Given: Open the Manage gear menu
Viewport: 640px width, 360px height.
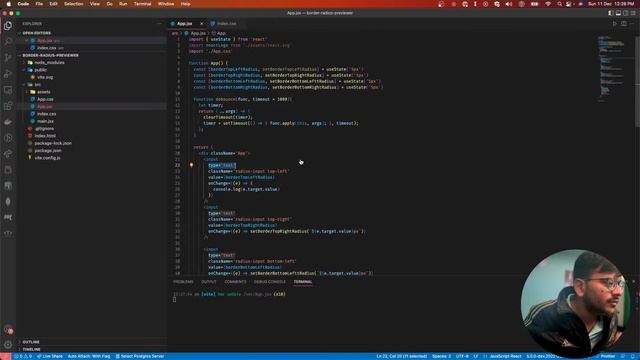Looking at the screenshot, I should [8, 345].
